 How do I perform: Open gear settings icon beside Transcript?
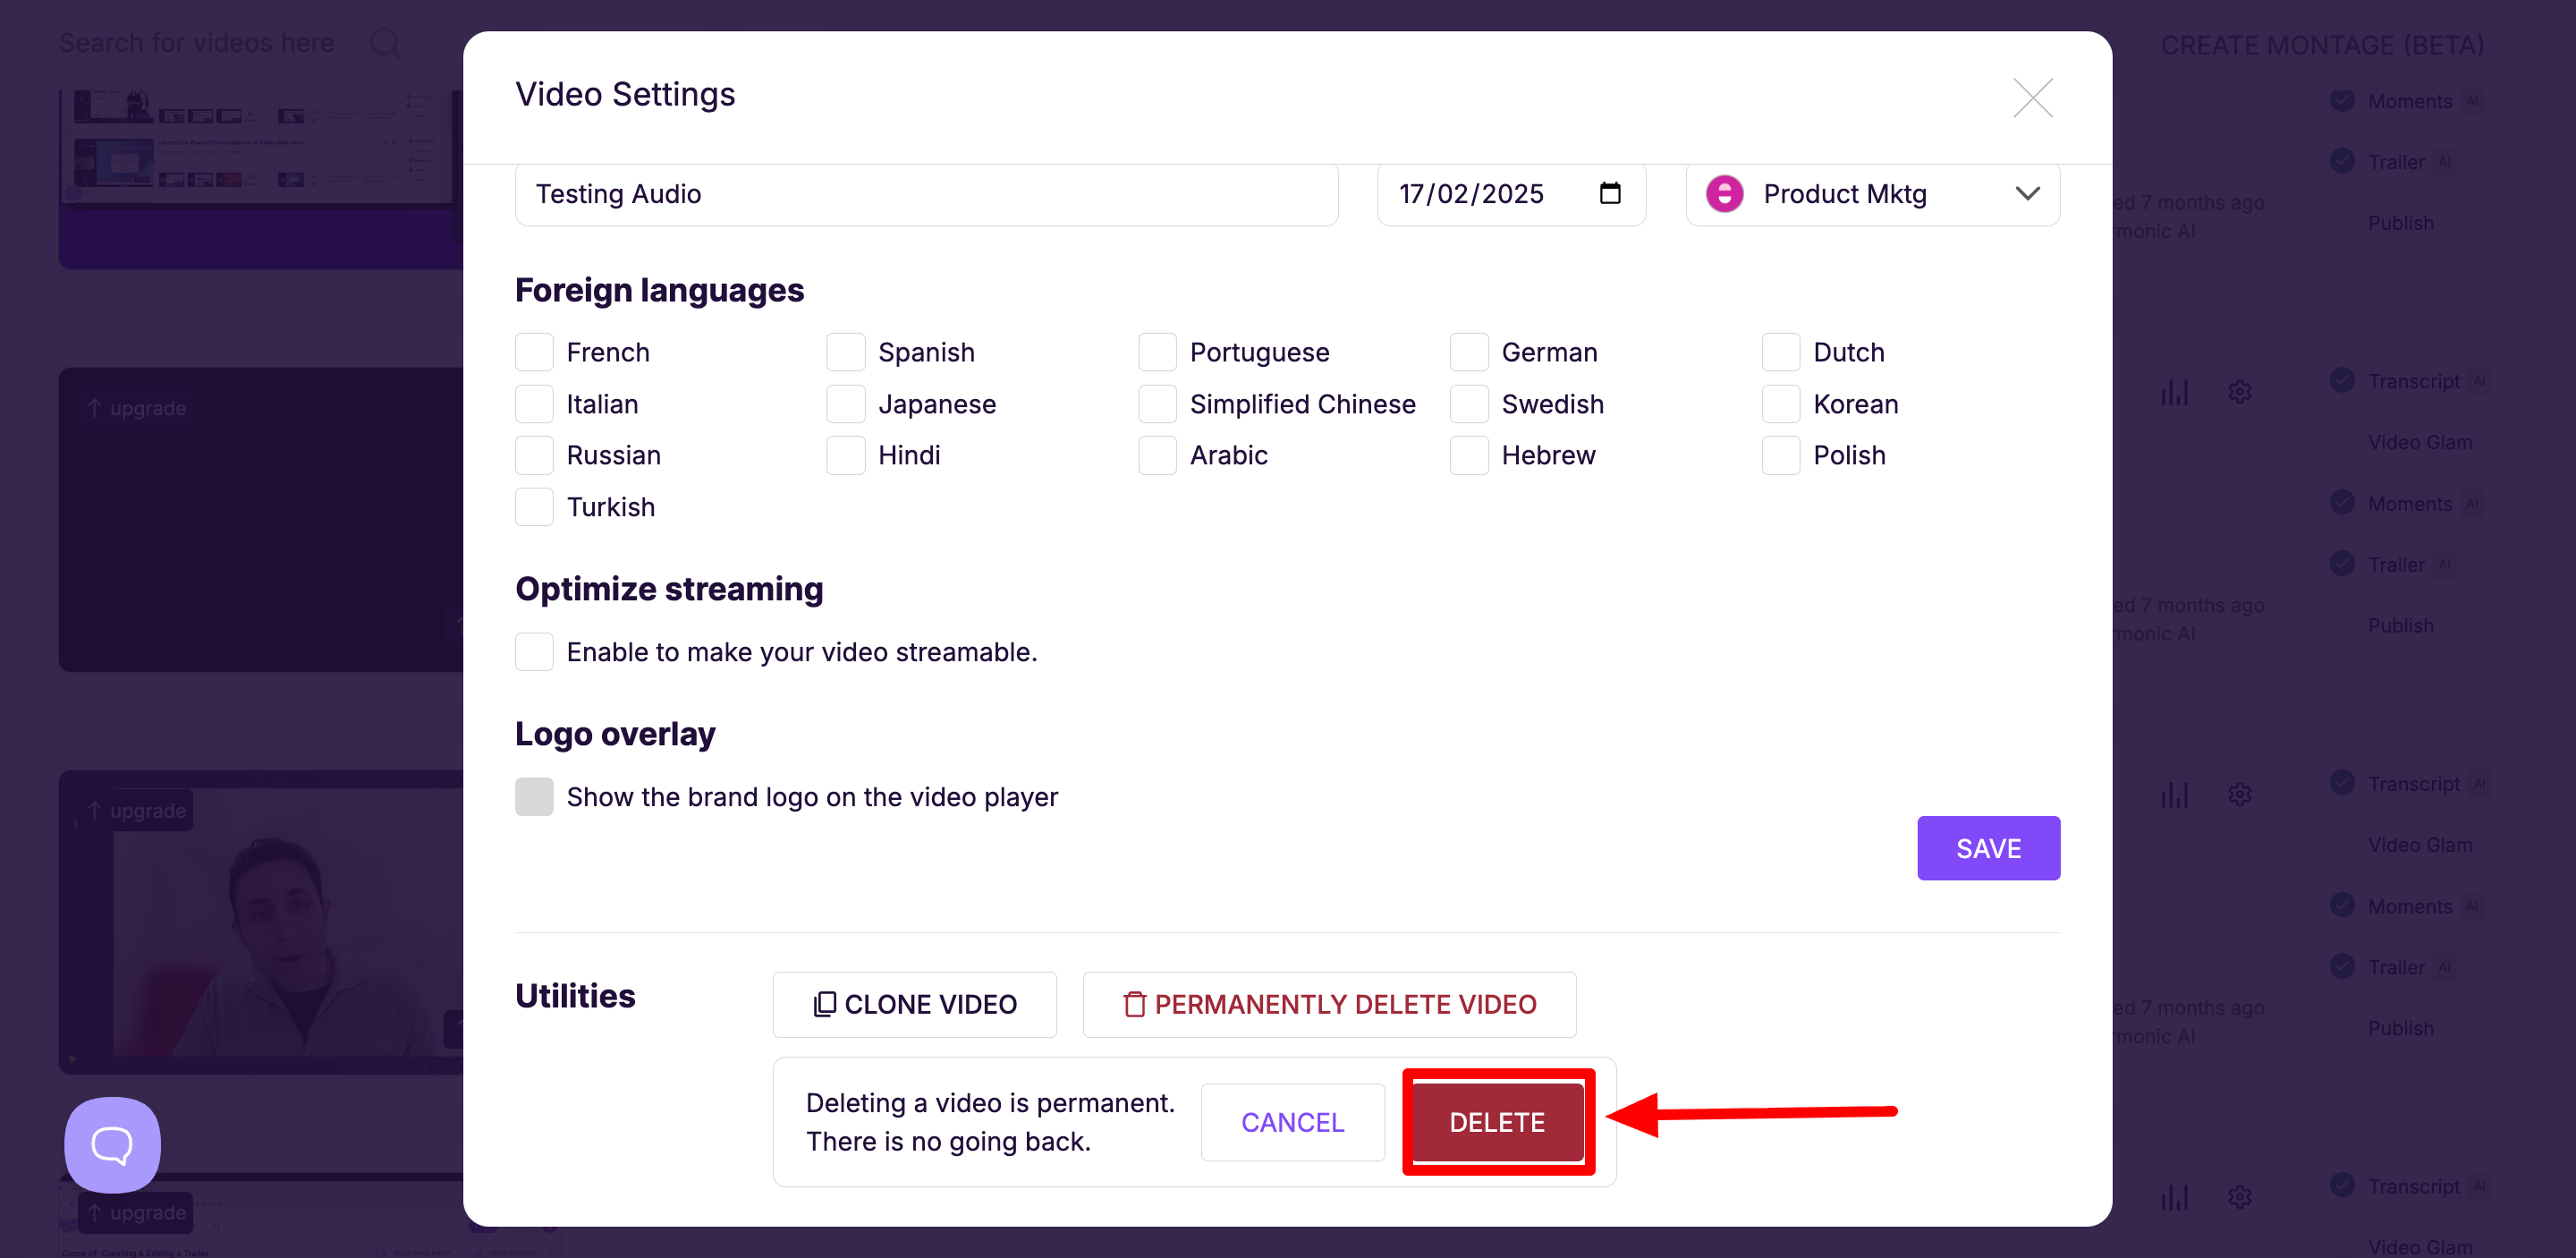click(x=2239, y=392)
